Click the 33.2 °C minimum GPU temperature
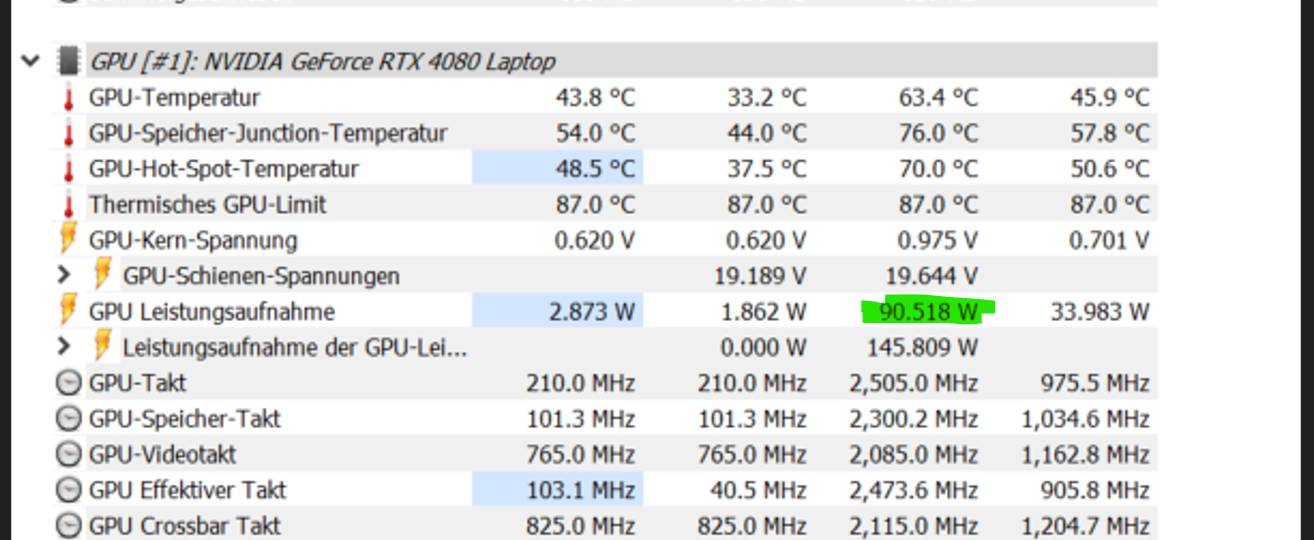 click(x=767, y=98)
